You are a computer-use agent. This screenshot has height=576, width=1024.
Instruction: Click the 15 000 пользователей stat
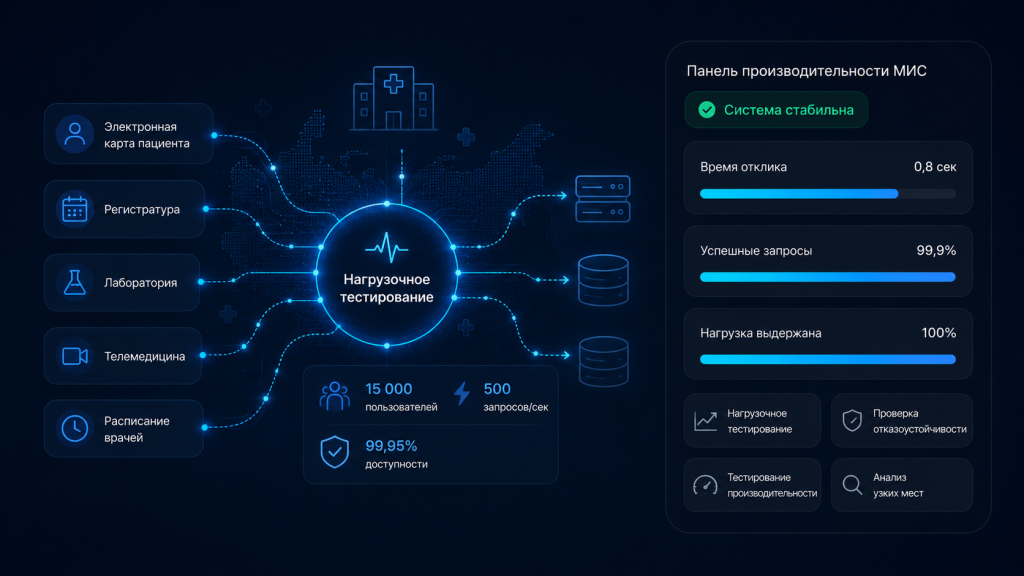pyautogui.click(x=401, y=396)
